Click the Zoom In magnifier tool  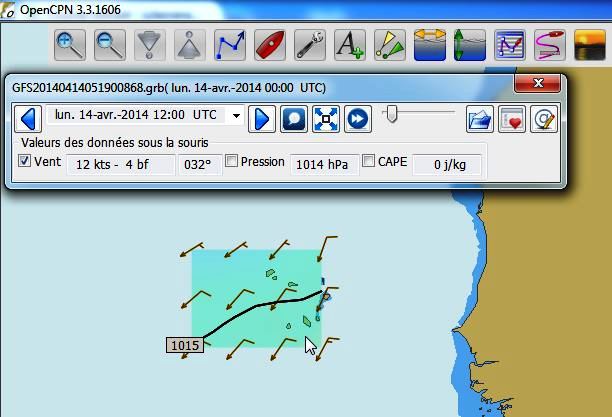tap(70, 45)
